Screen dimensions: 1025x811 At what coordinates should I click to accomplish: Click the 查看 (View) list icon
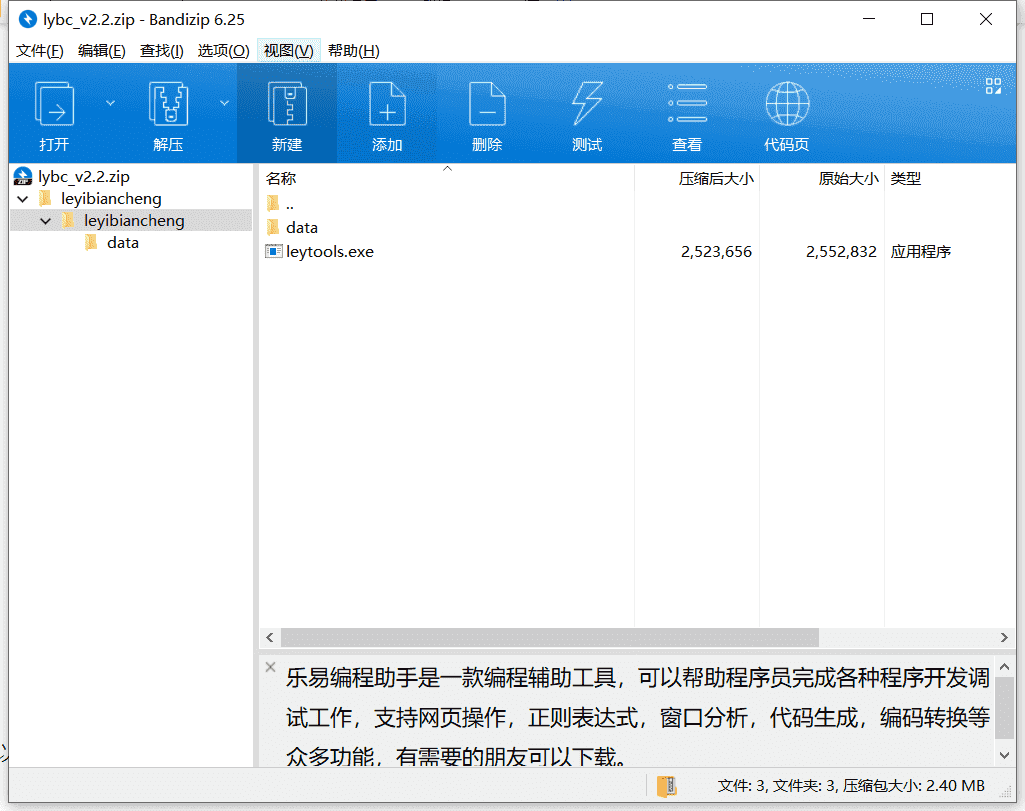pyautogui.click(x=687, y=103)
